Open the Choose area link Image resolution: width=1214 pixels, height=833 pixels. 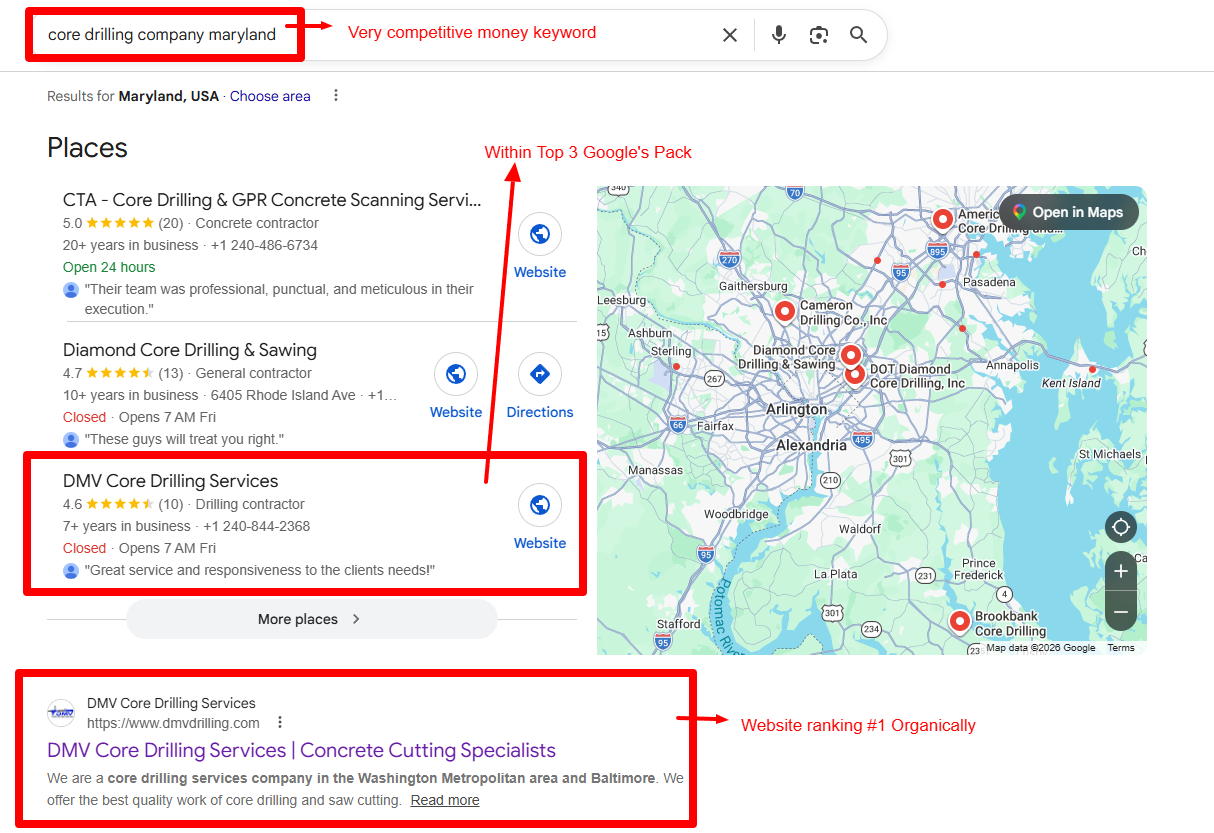tap(270, 97)
